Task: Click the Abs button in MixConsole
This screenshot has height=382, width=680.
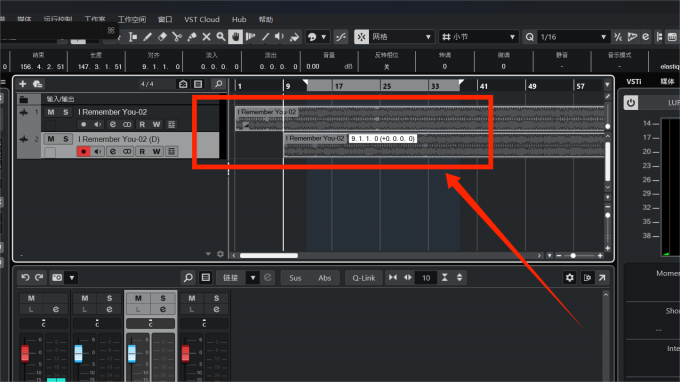Action: pos(324,278)
